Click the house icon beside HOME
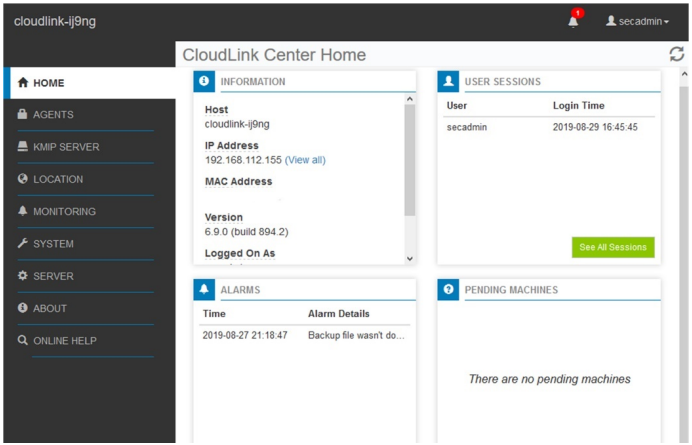 [x=23, y=83]
